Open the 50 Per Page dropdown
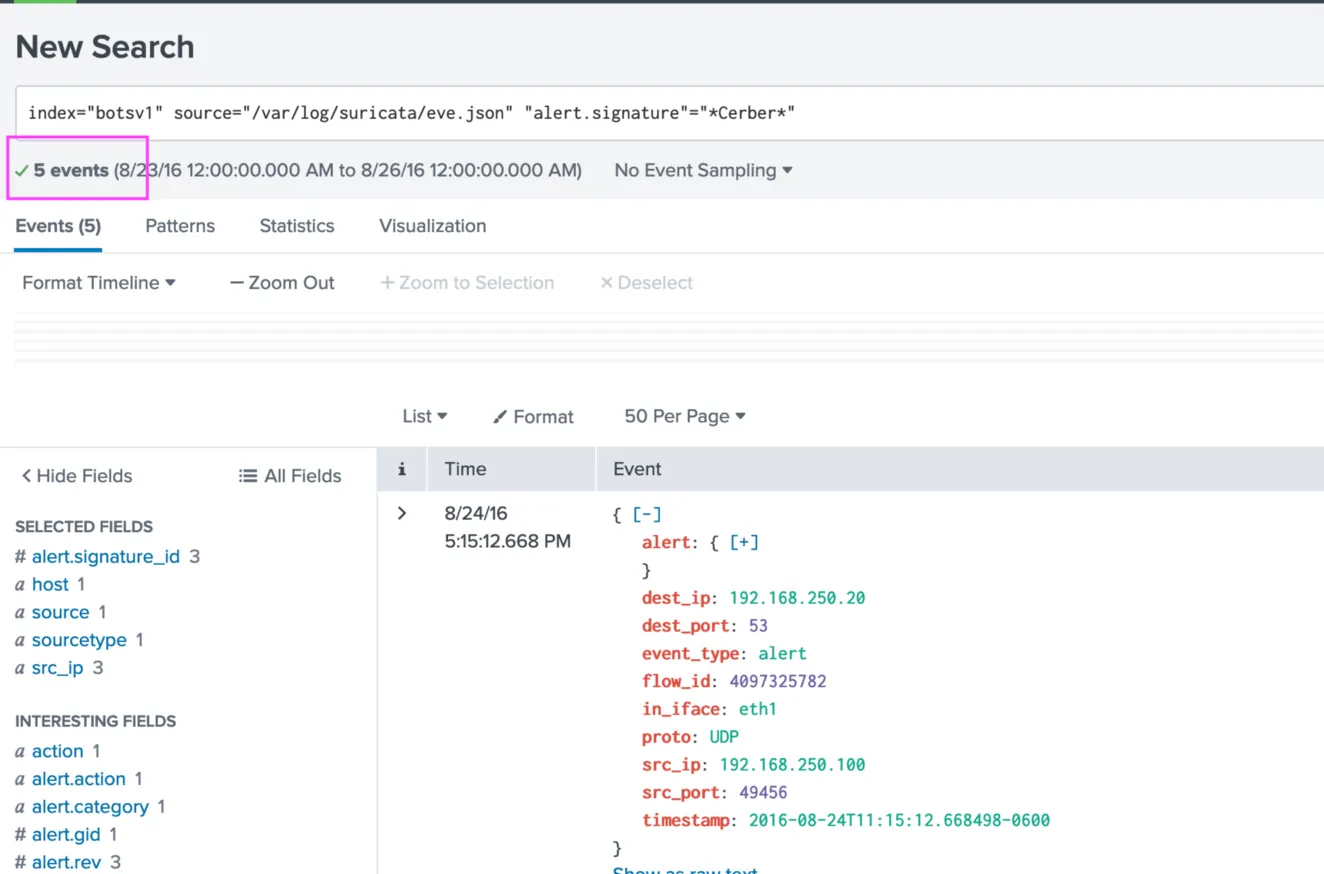 (685, 416)
